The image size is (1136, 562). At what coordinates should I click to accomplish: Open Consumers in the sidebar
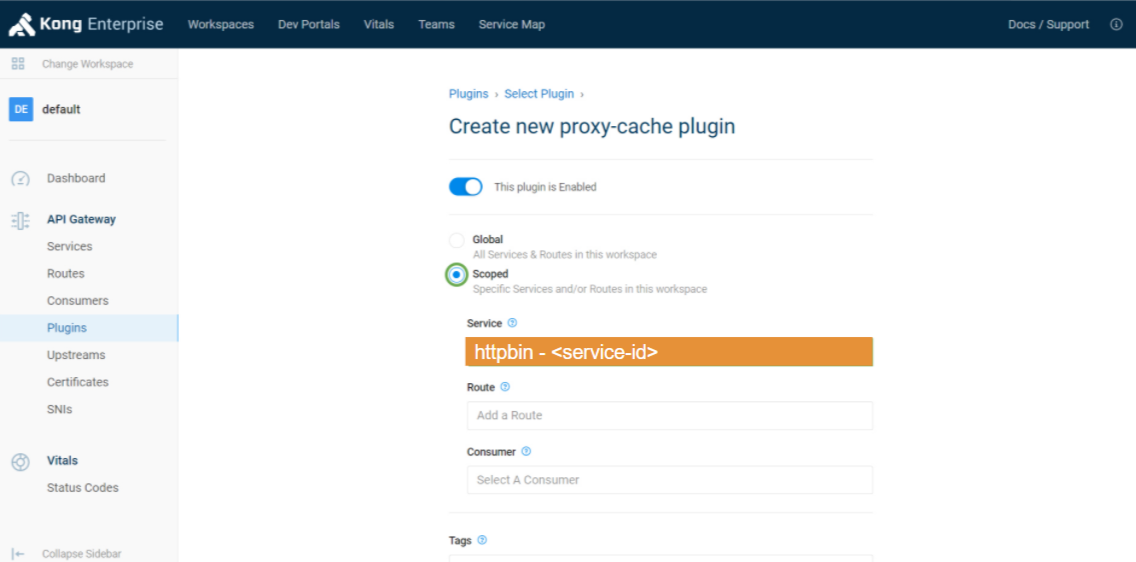(78, 301)
